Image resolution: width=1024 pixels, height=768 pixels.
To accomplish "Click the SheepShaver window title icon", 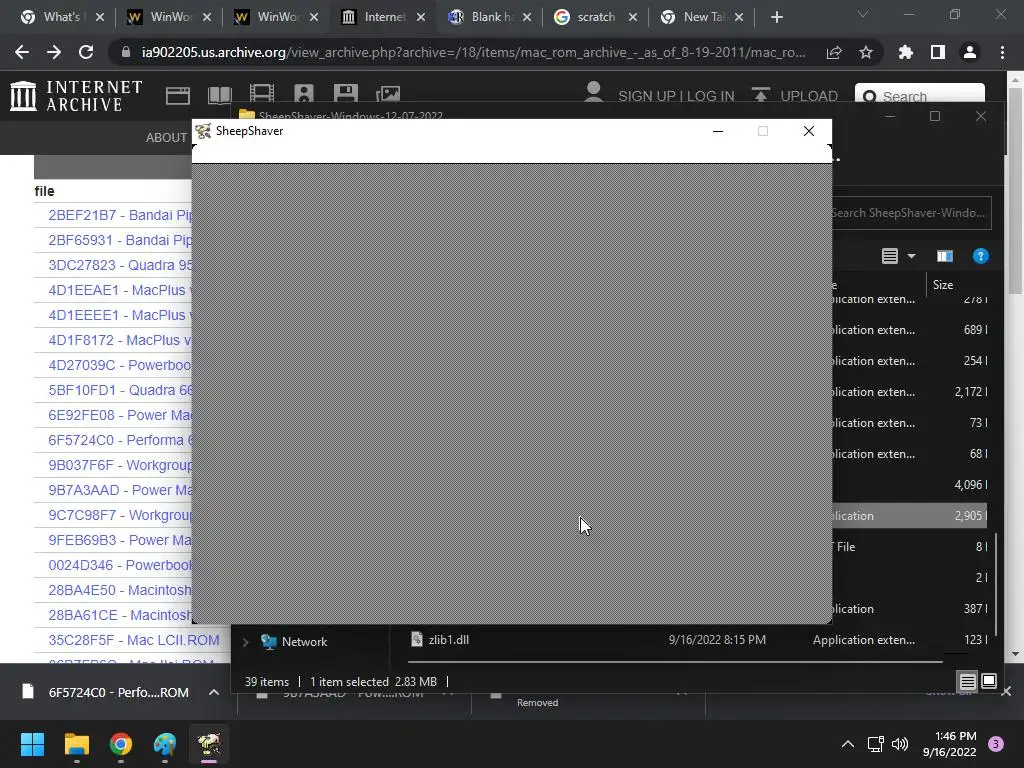I will coord(203,131).
